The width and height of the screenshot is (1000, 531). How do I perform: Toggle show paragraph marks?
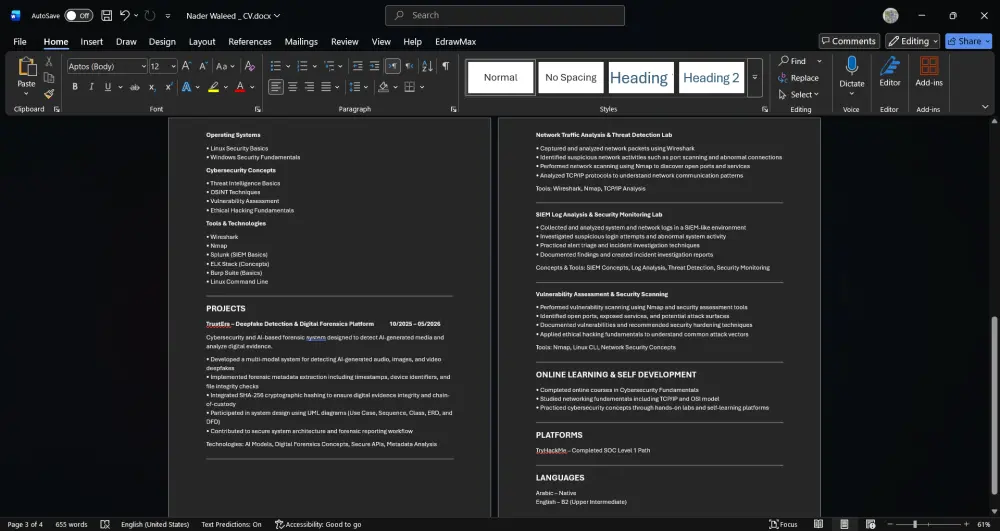pos(446,66)
